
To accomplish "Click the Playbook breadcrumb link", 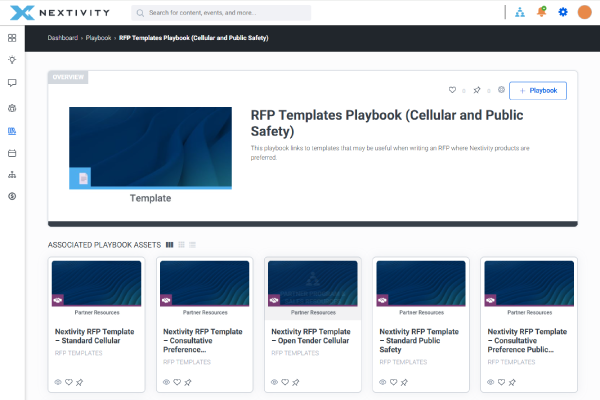I will pos(99,38).
